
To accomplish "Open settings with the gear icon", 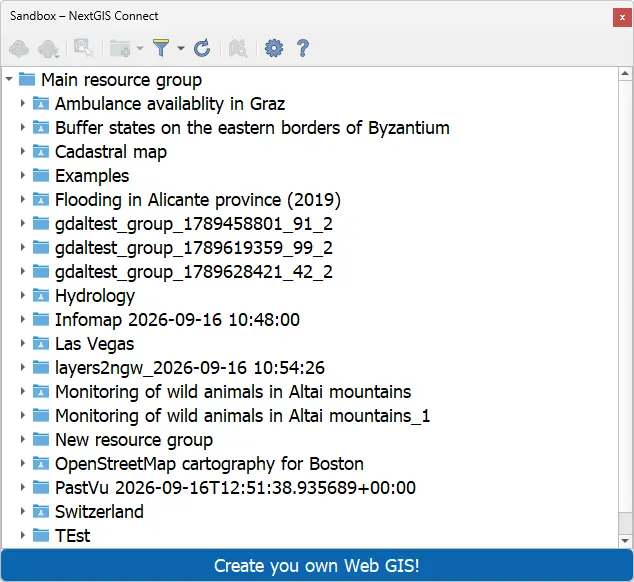I will [x=274, y=48].
